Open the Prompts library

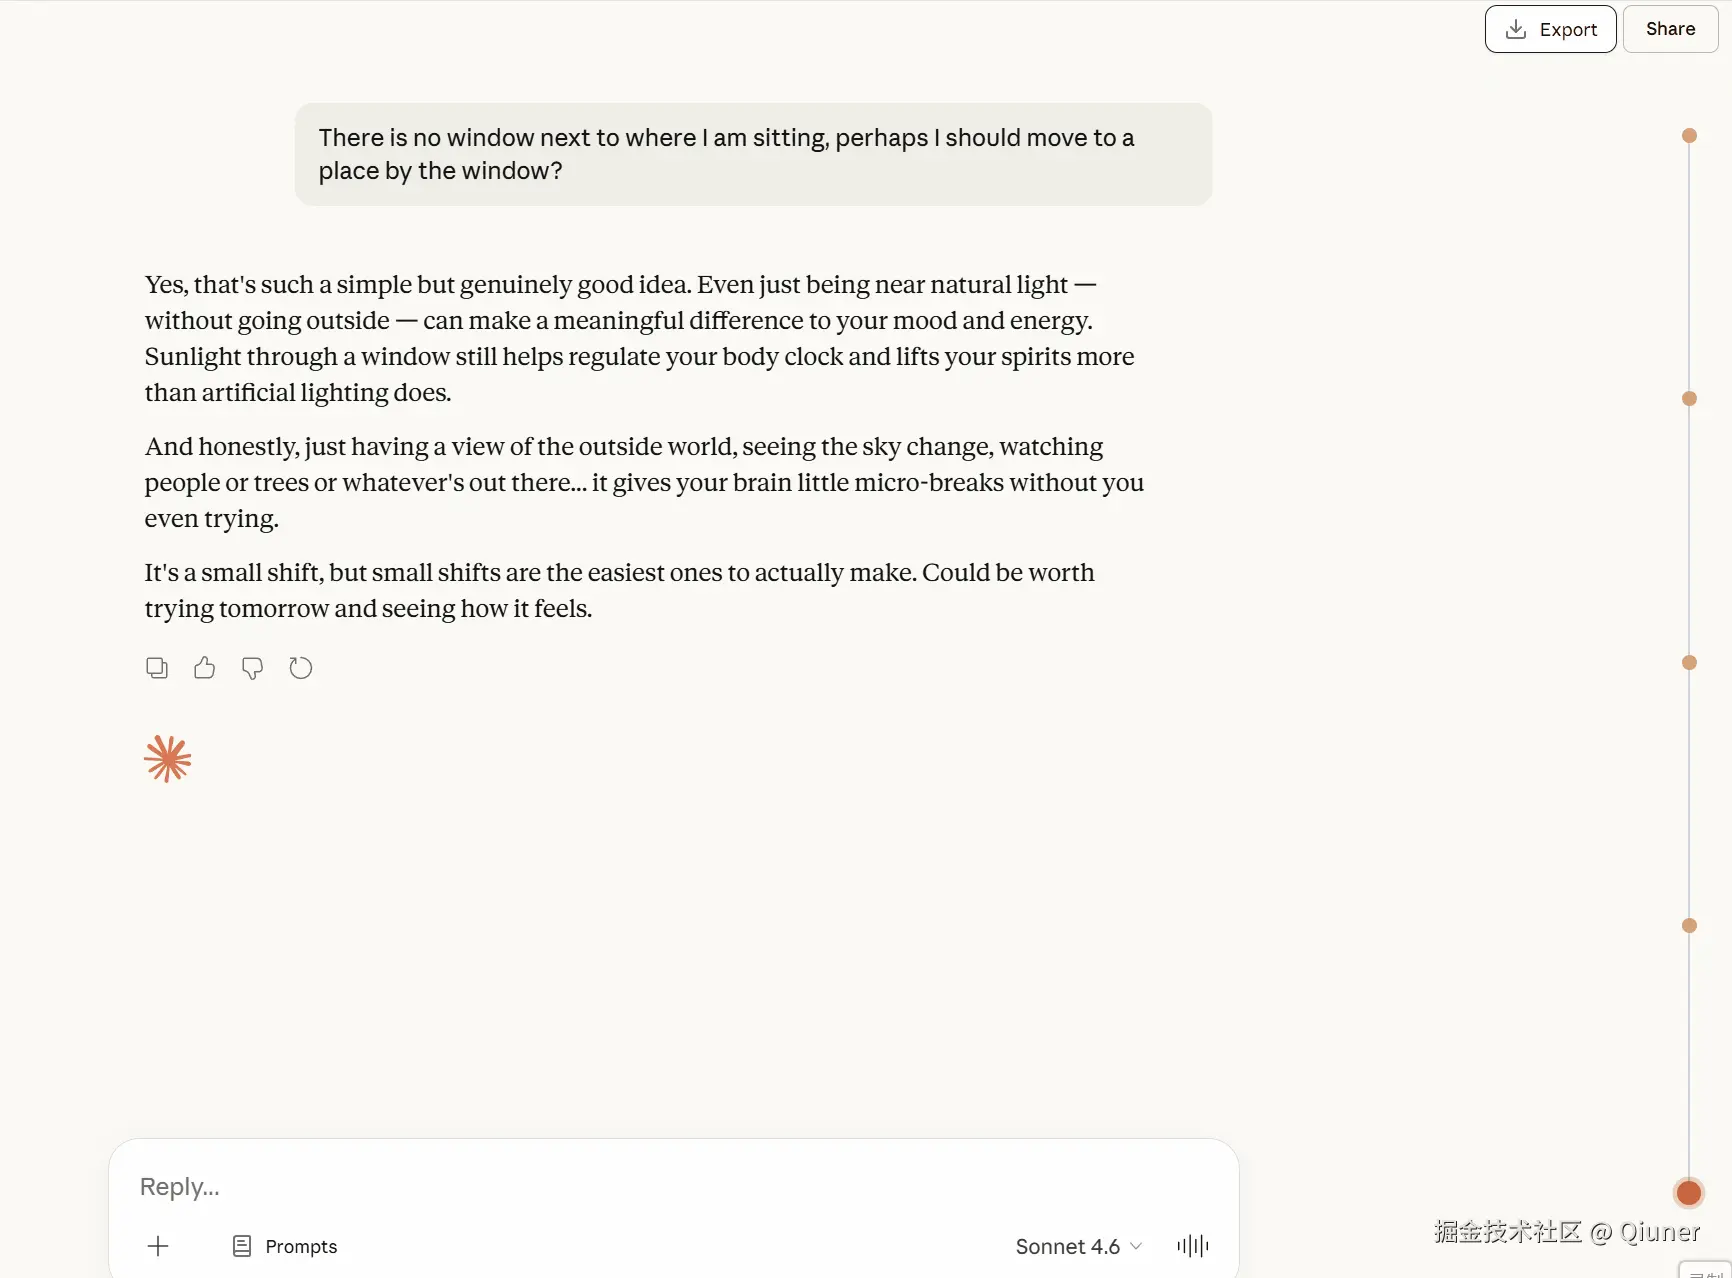[285, 1246]
